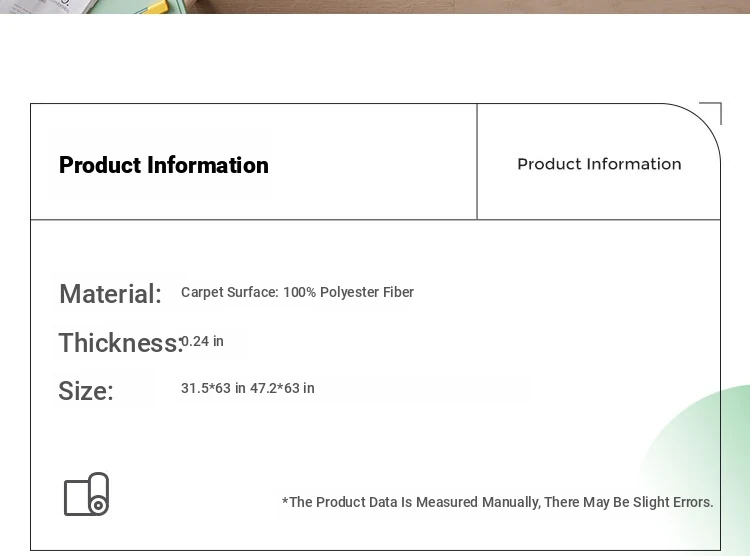Click the vertical divider between header cells
This screenshot has height=556, width=750.
[x=477, y=162]
